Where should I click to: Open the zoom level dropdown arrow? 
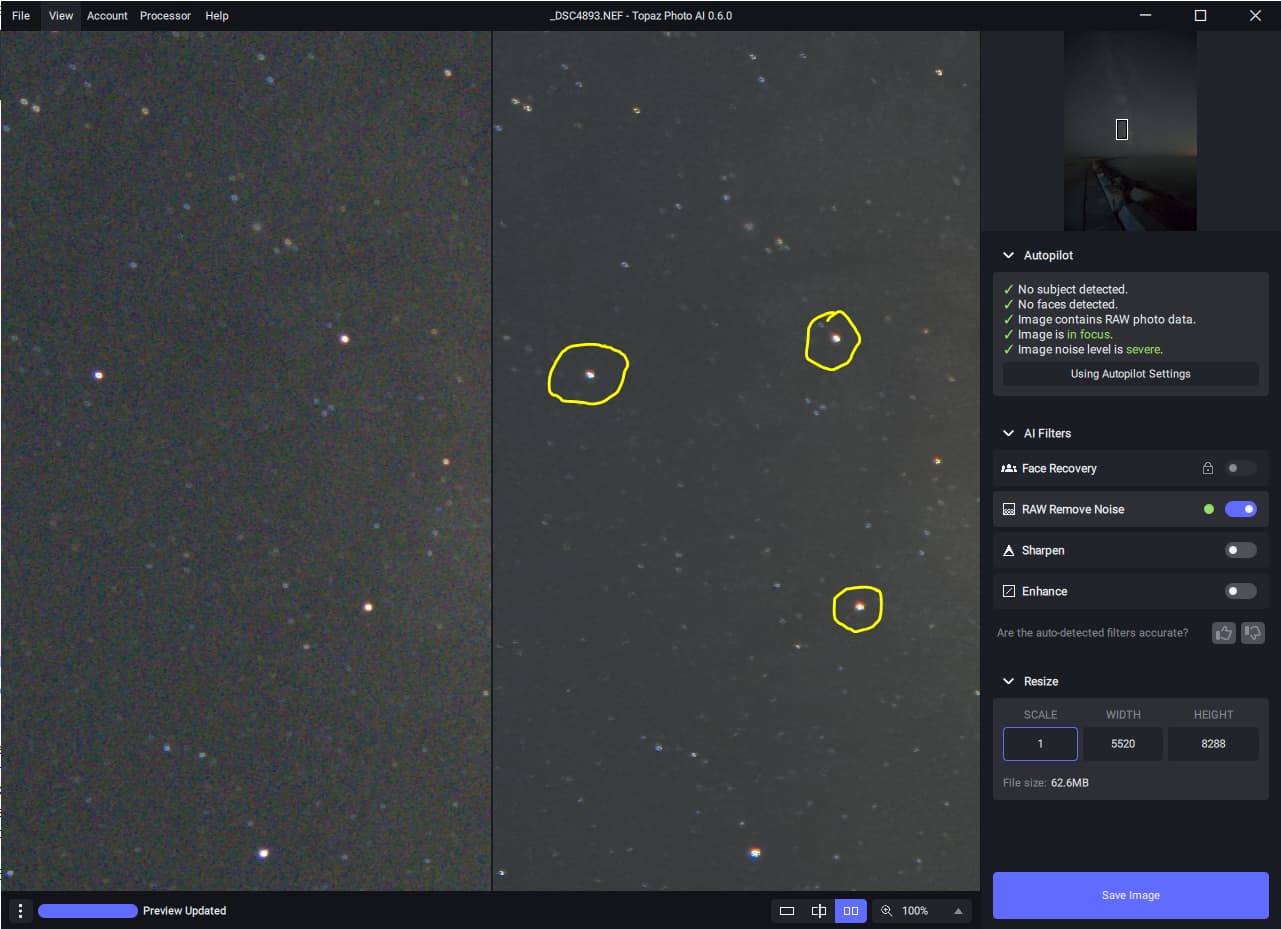point(958,911)
